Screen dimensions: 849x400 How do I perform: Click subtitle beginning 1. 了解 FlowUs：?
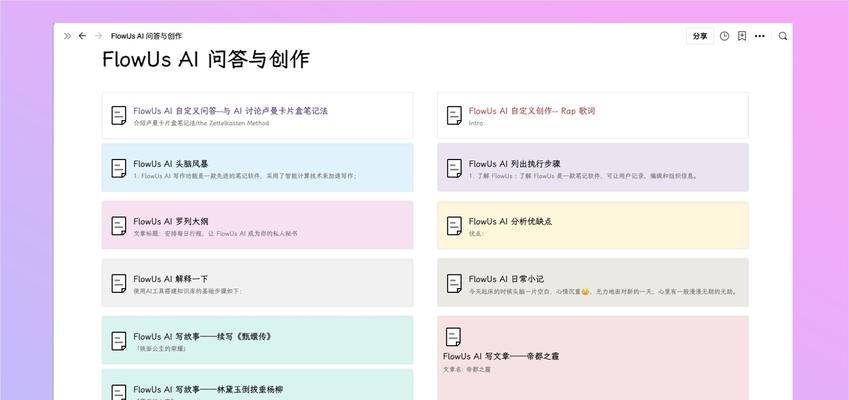(x=584, y=176)
